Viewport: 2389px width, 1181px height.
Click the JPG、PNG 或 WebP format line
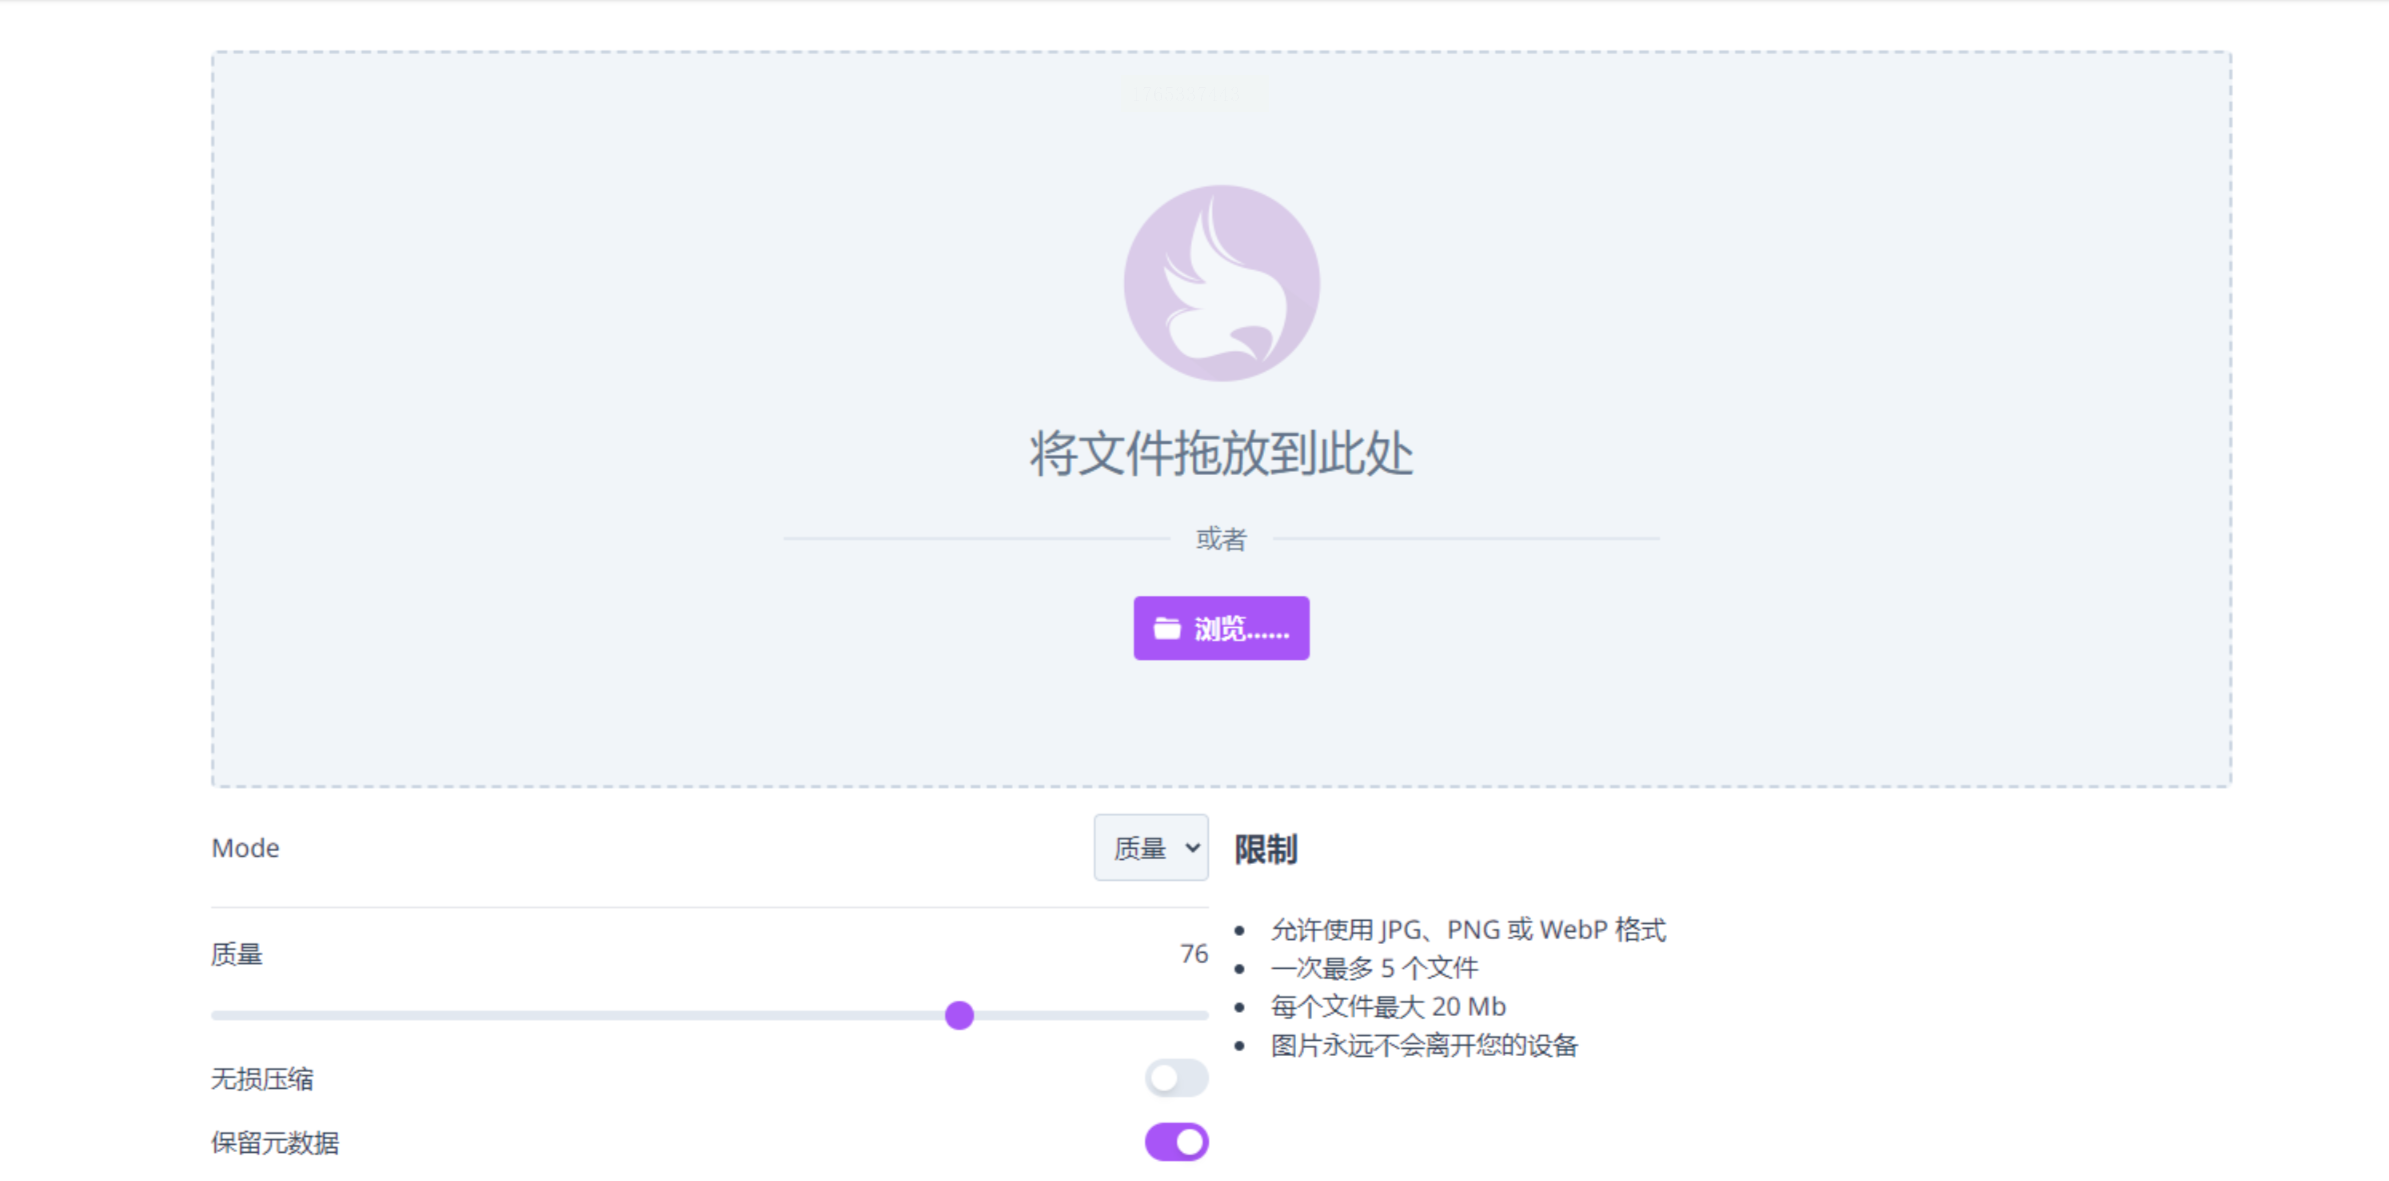(1467, 930)
